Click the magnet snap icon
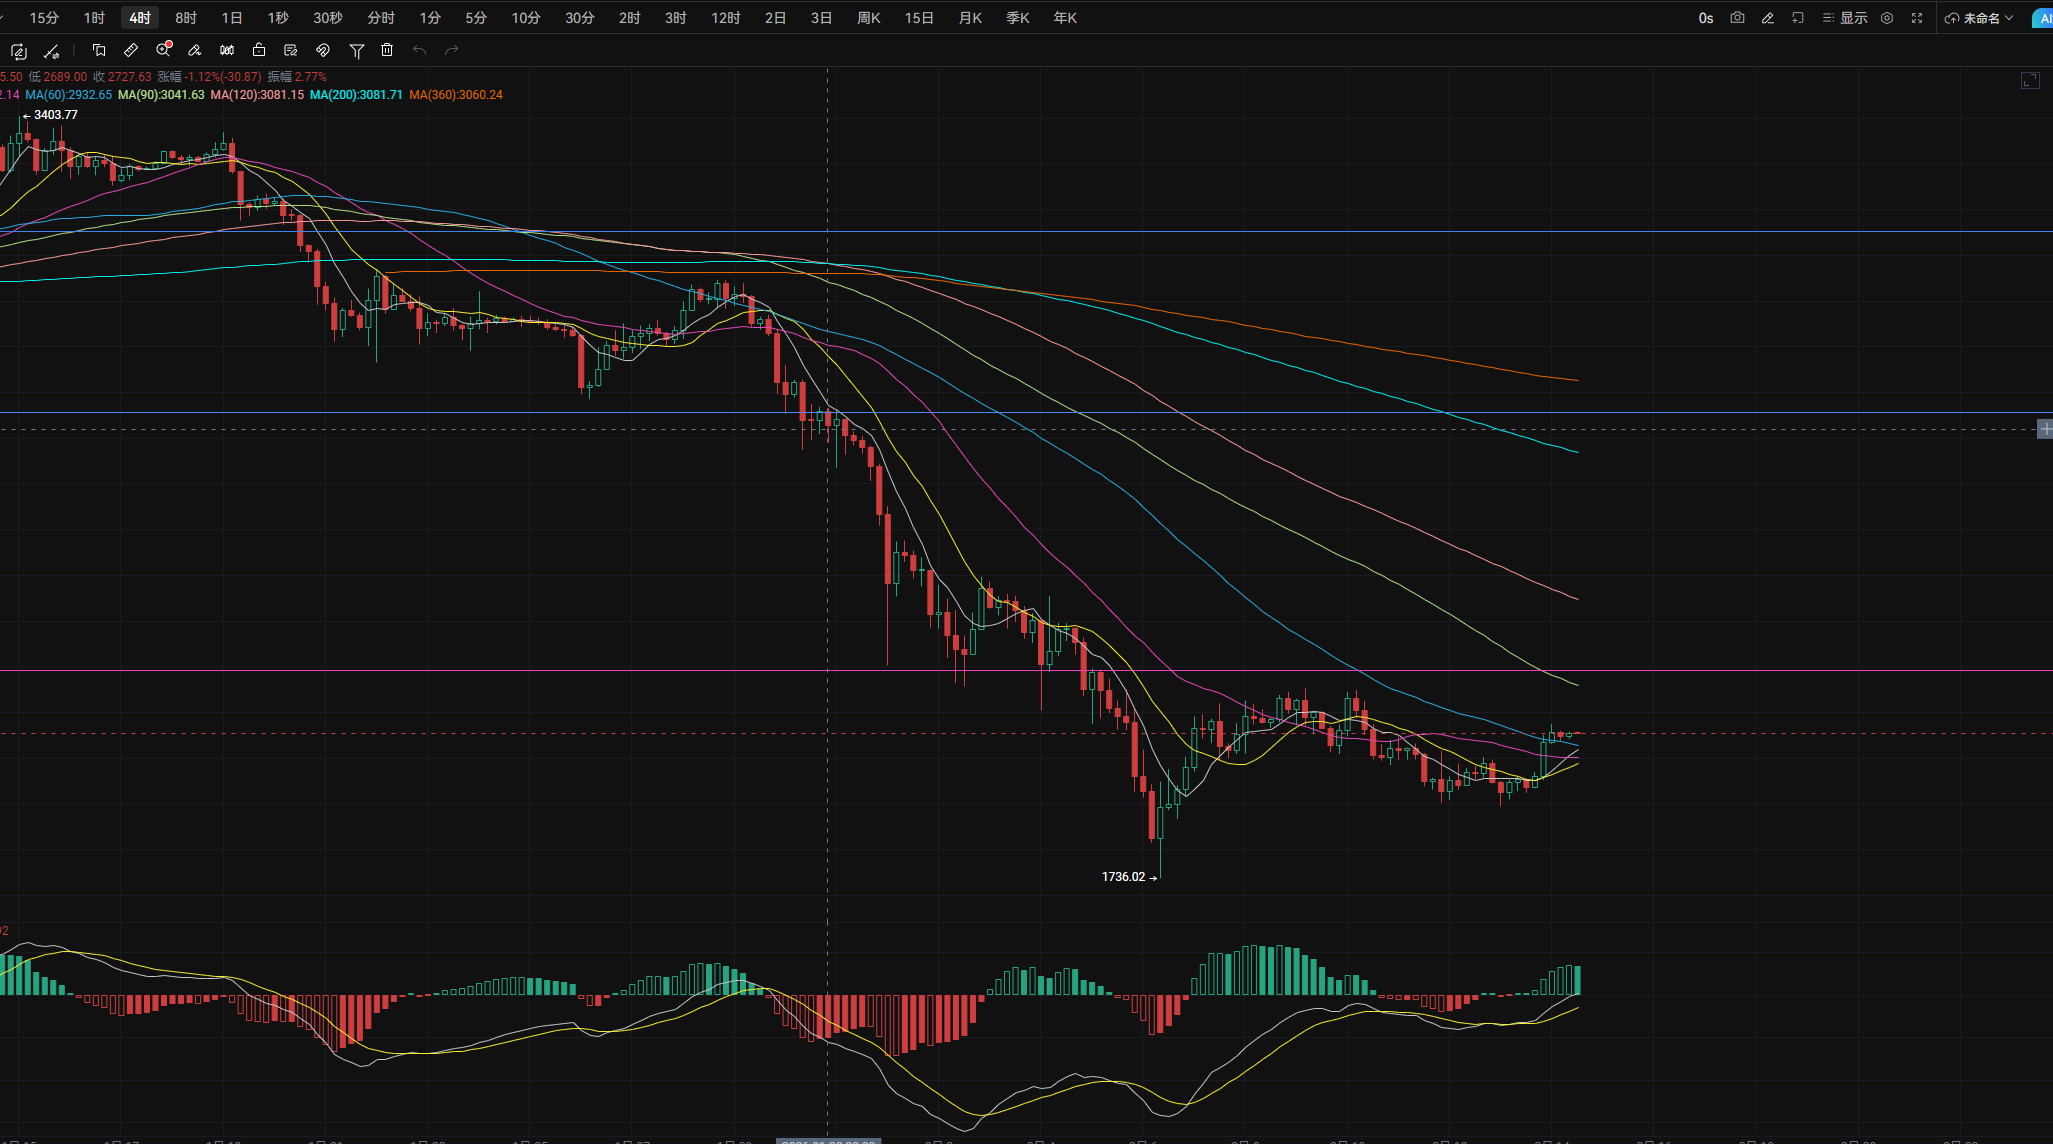 pos(323,50)
